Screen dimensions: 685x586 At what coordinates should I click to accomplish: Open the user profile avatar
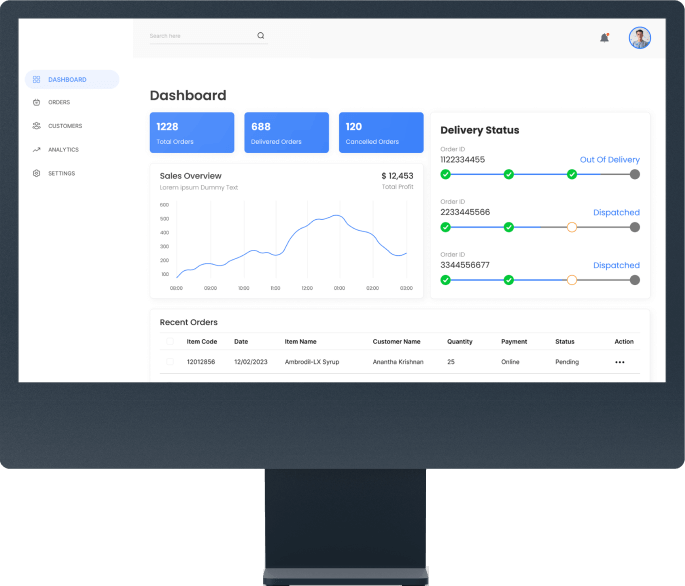(640, 38)
